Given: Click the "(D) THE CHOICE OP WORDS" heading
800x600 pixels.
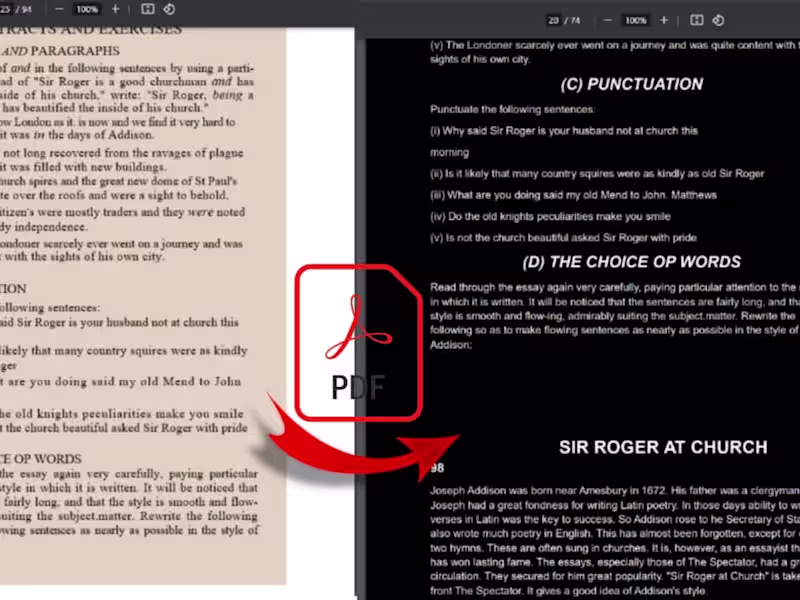Looking at the screenshot, I should [x=632, y=262].
